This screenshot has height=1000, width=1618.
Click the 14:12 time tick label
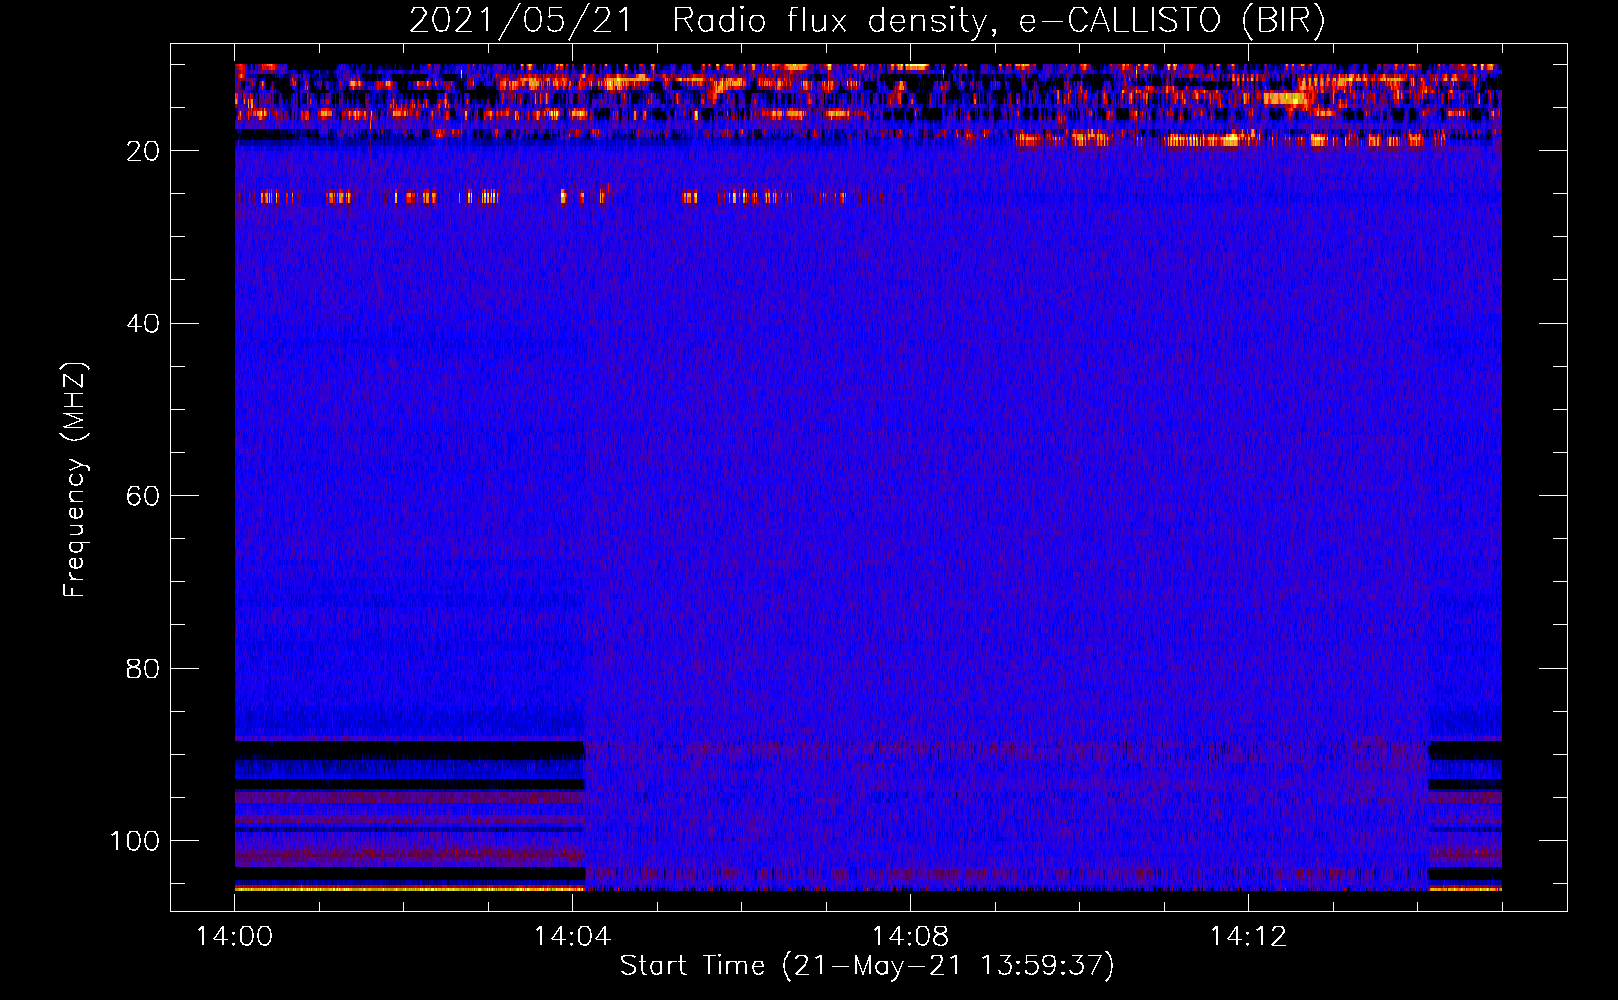pos(1248,937)
